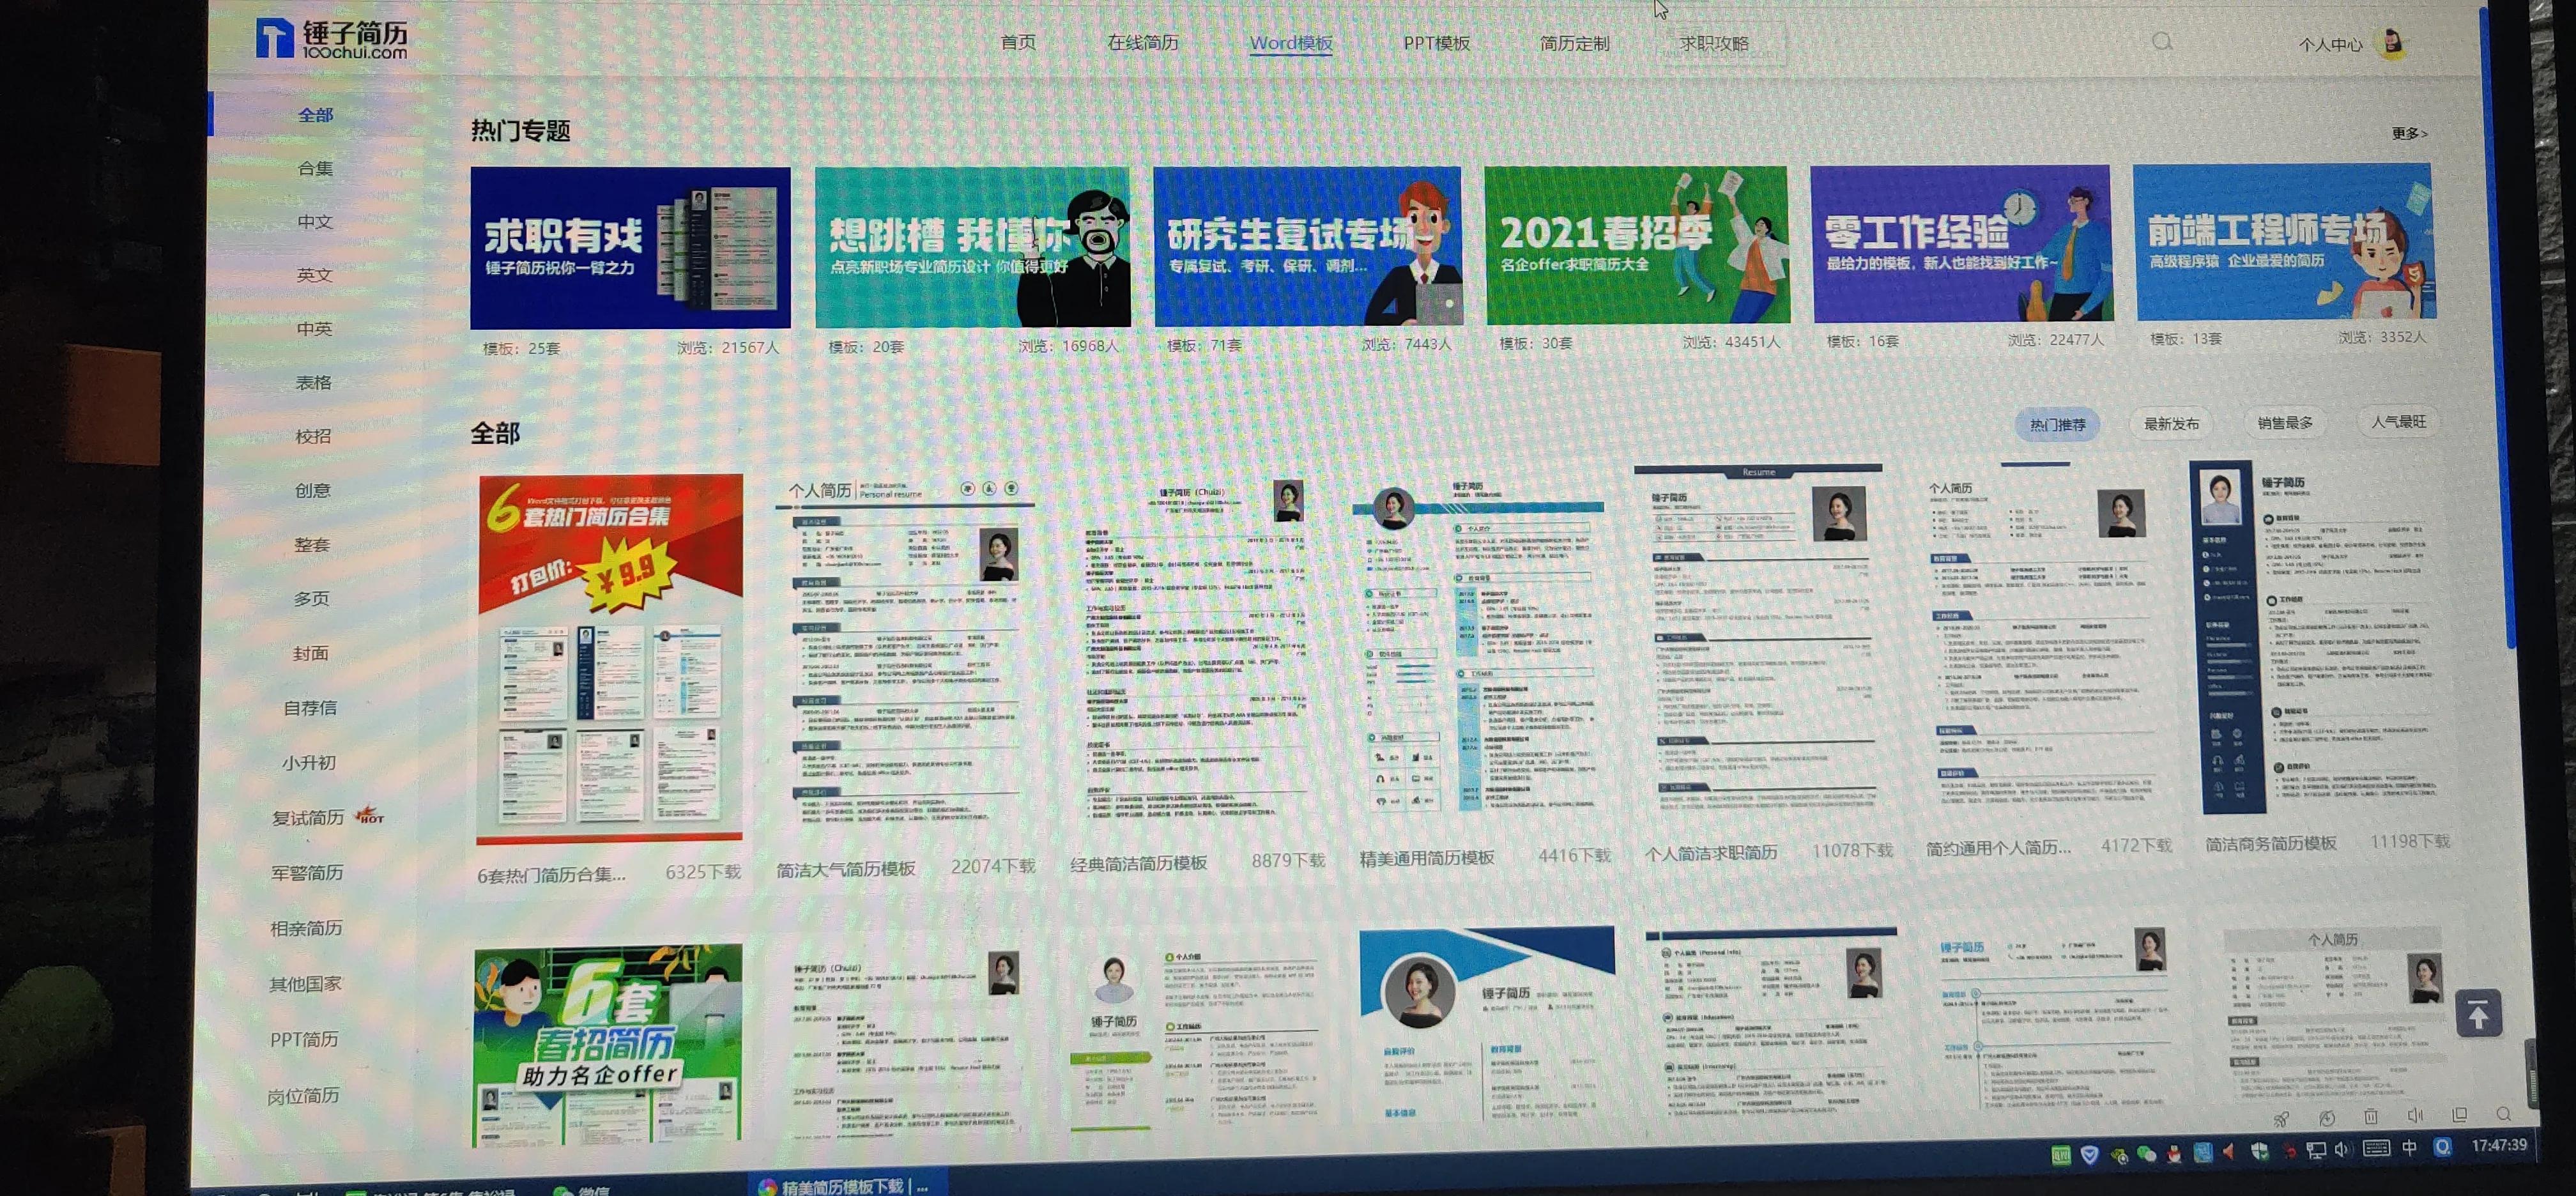The height and width of the screenshot is (1196, 2576).
Task: Click the overlapping windows icon in browser status bar
Action: (x=2459, y=1115)
